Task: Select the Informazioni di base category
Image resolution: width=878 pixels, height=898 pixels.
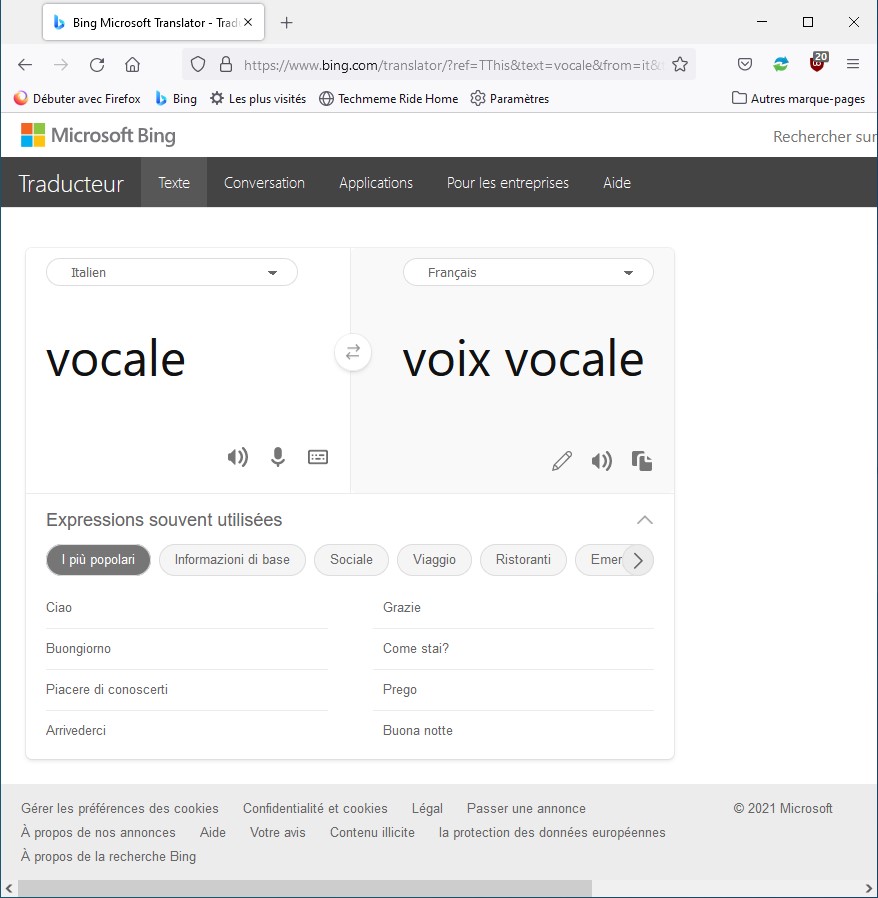Action: (x=232, y=560)
